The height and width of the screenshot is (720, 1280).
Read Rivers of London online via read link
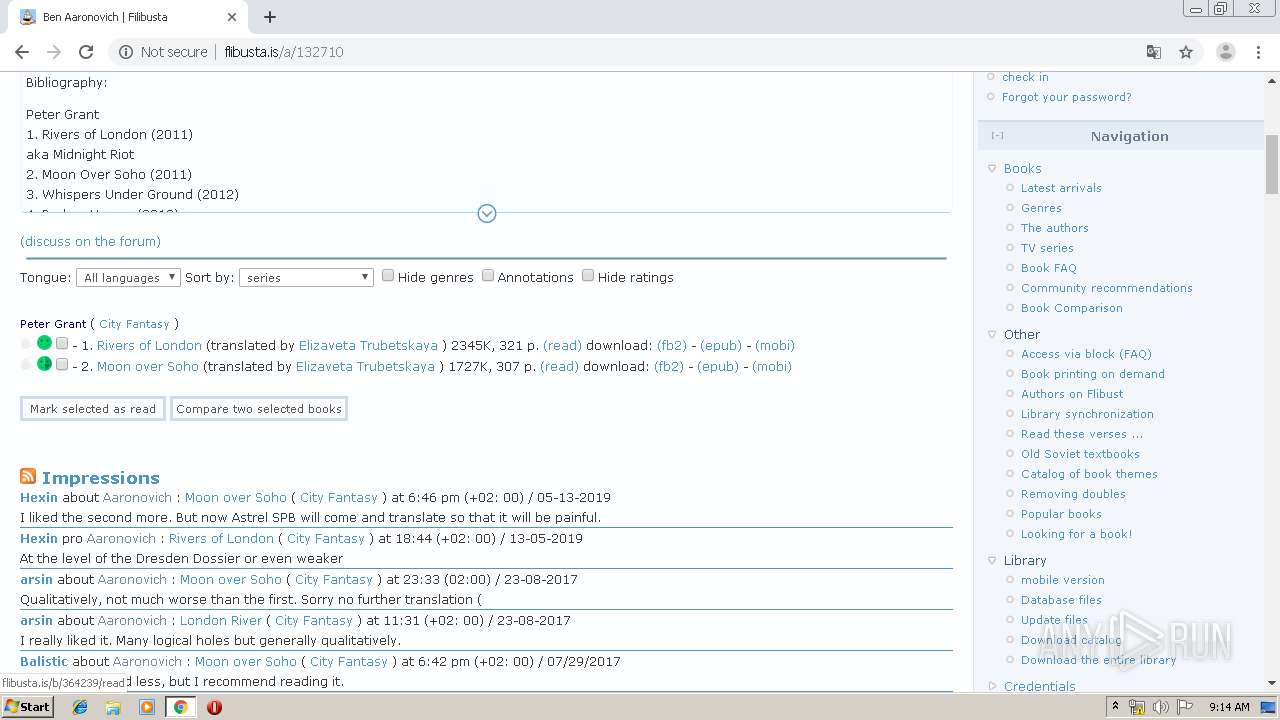(562, 345)
